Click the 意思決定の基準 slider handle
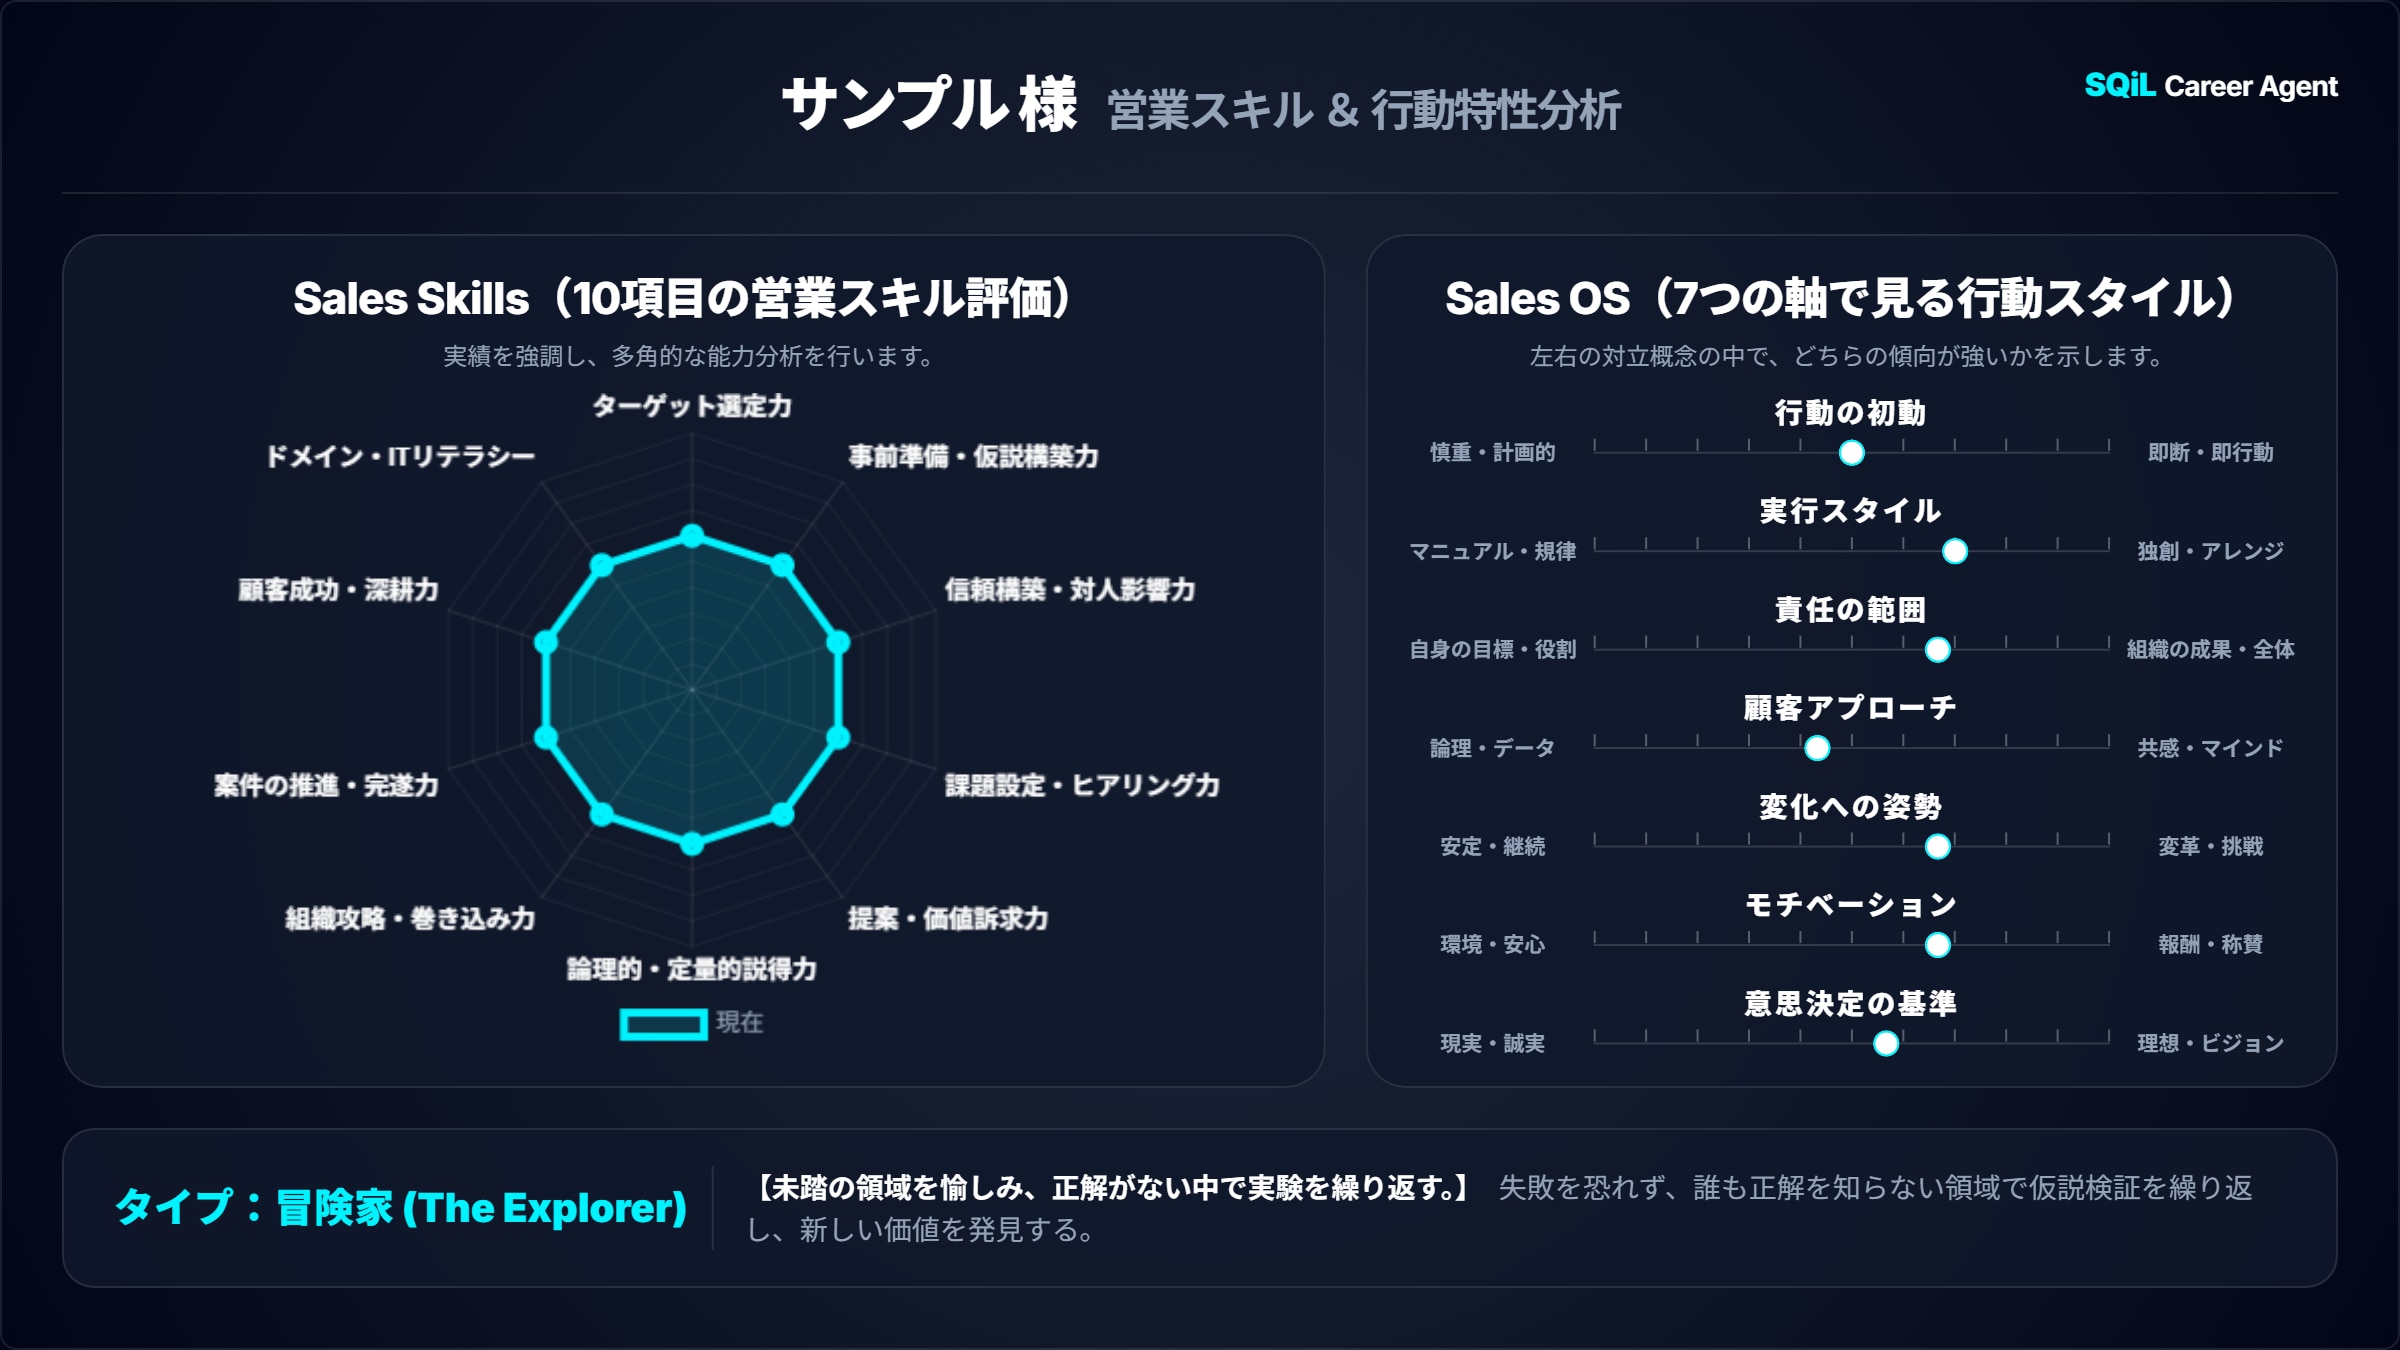2400x1350 pixels. 1885,1044
